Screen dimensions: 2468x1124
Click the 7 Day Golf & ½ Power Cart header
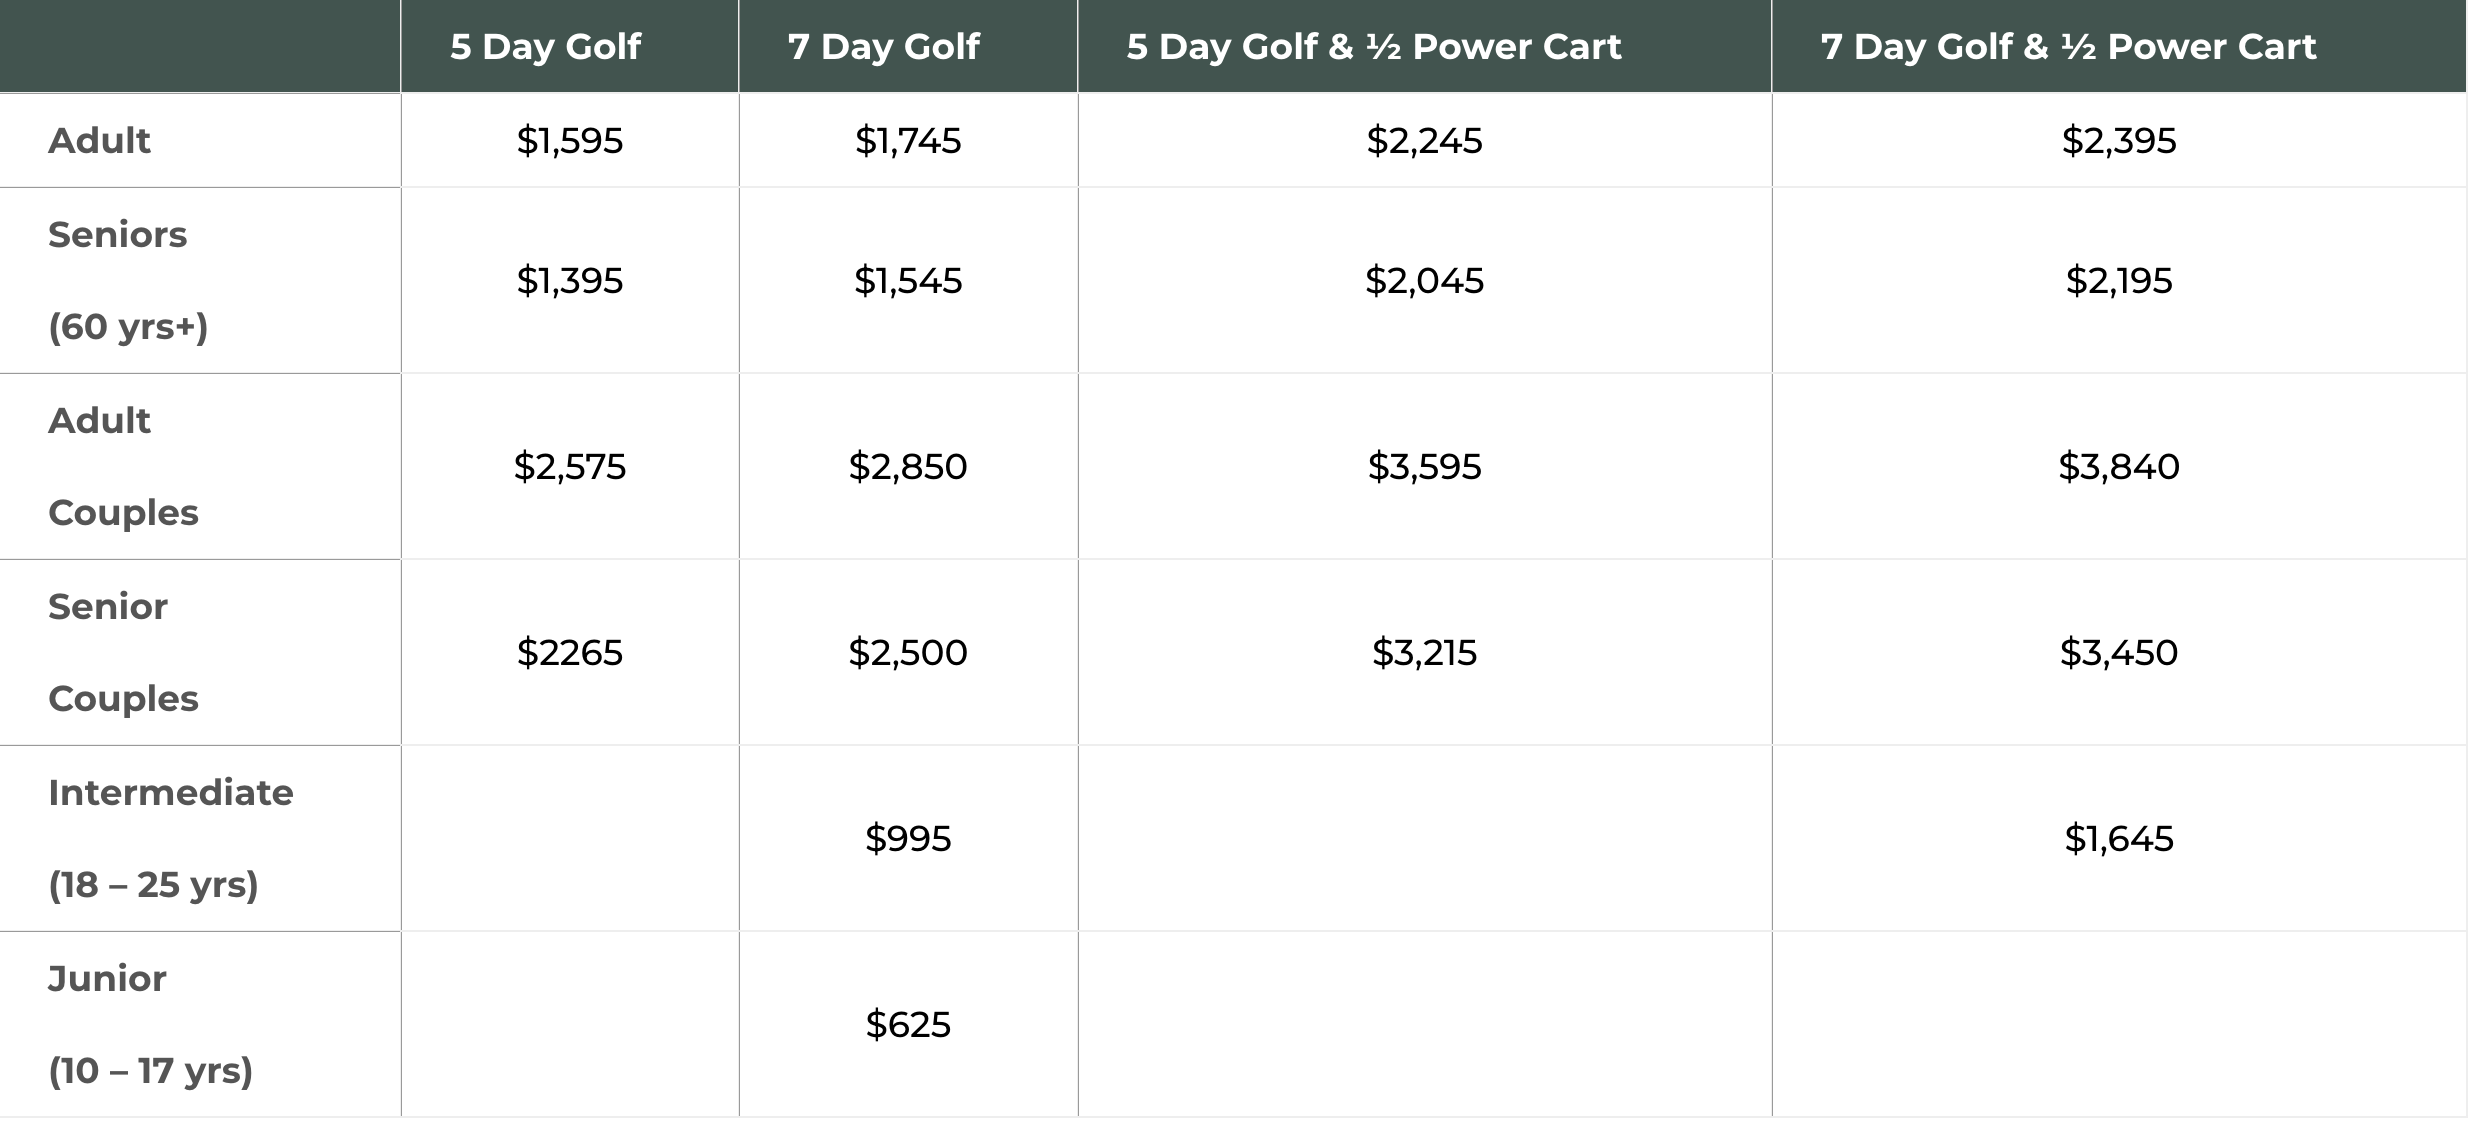coord(2068,47)
